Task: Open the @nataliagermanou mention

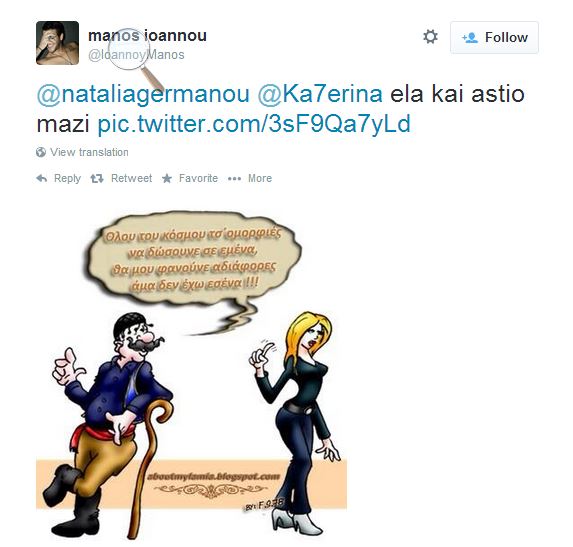Action: (x=143, y=94)
